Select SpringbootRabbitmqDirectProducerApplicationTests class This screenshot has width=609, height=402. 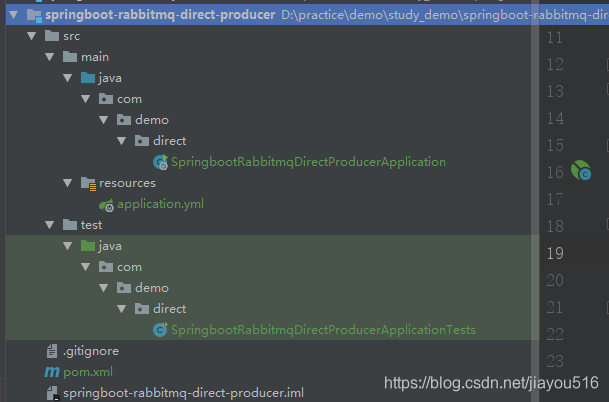coord(323,330)
